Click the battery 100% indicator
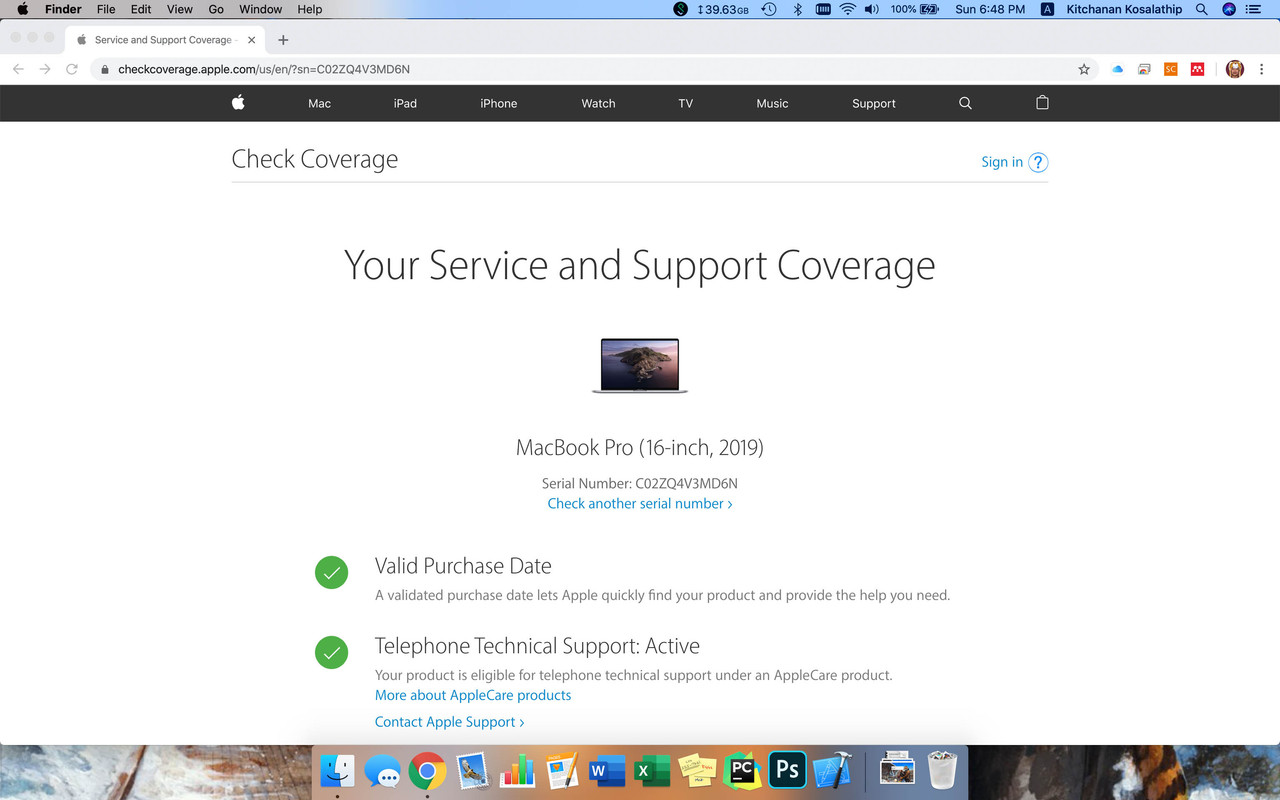 tap(915, 9)
